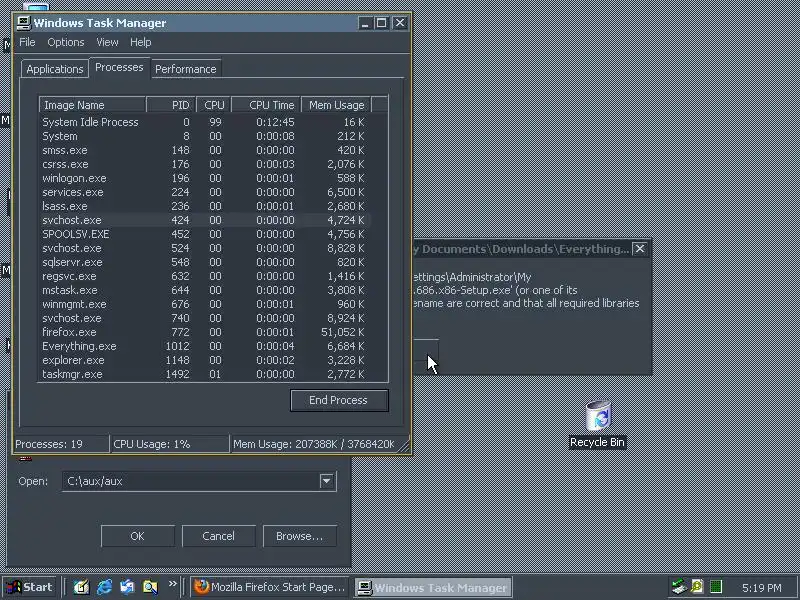Sort processes by CPU column header
This screenshot has width=800, height=600.
214,105
